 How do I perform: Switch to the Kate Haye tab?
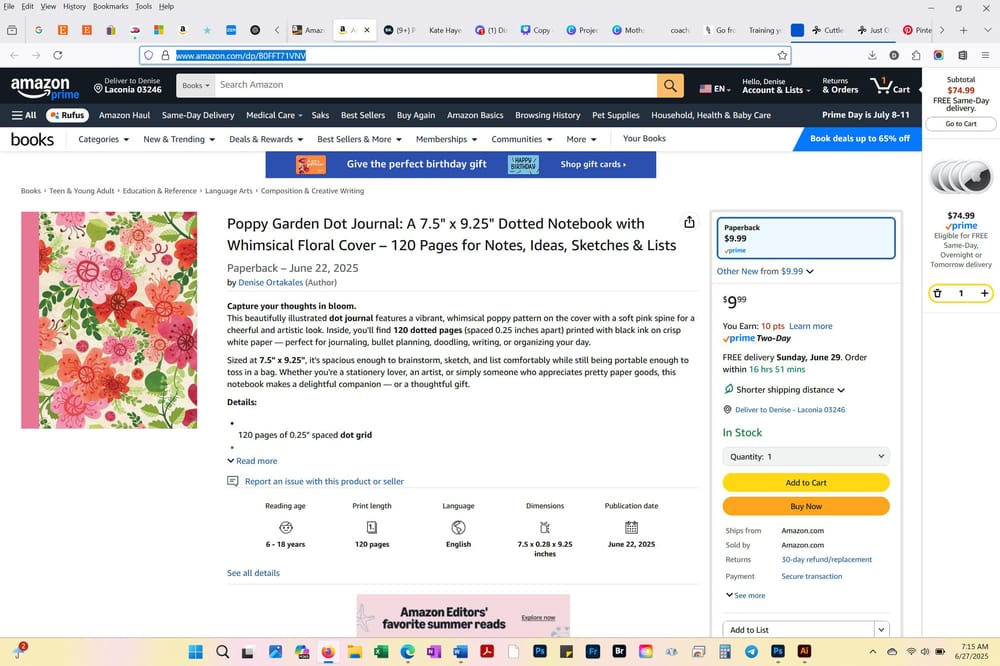(x=445, y=30)
